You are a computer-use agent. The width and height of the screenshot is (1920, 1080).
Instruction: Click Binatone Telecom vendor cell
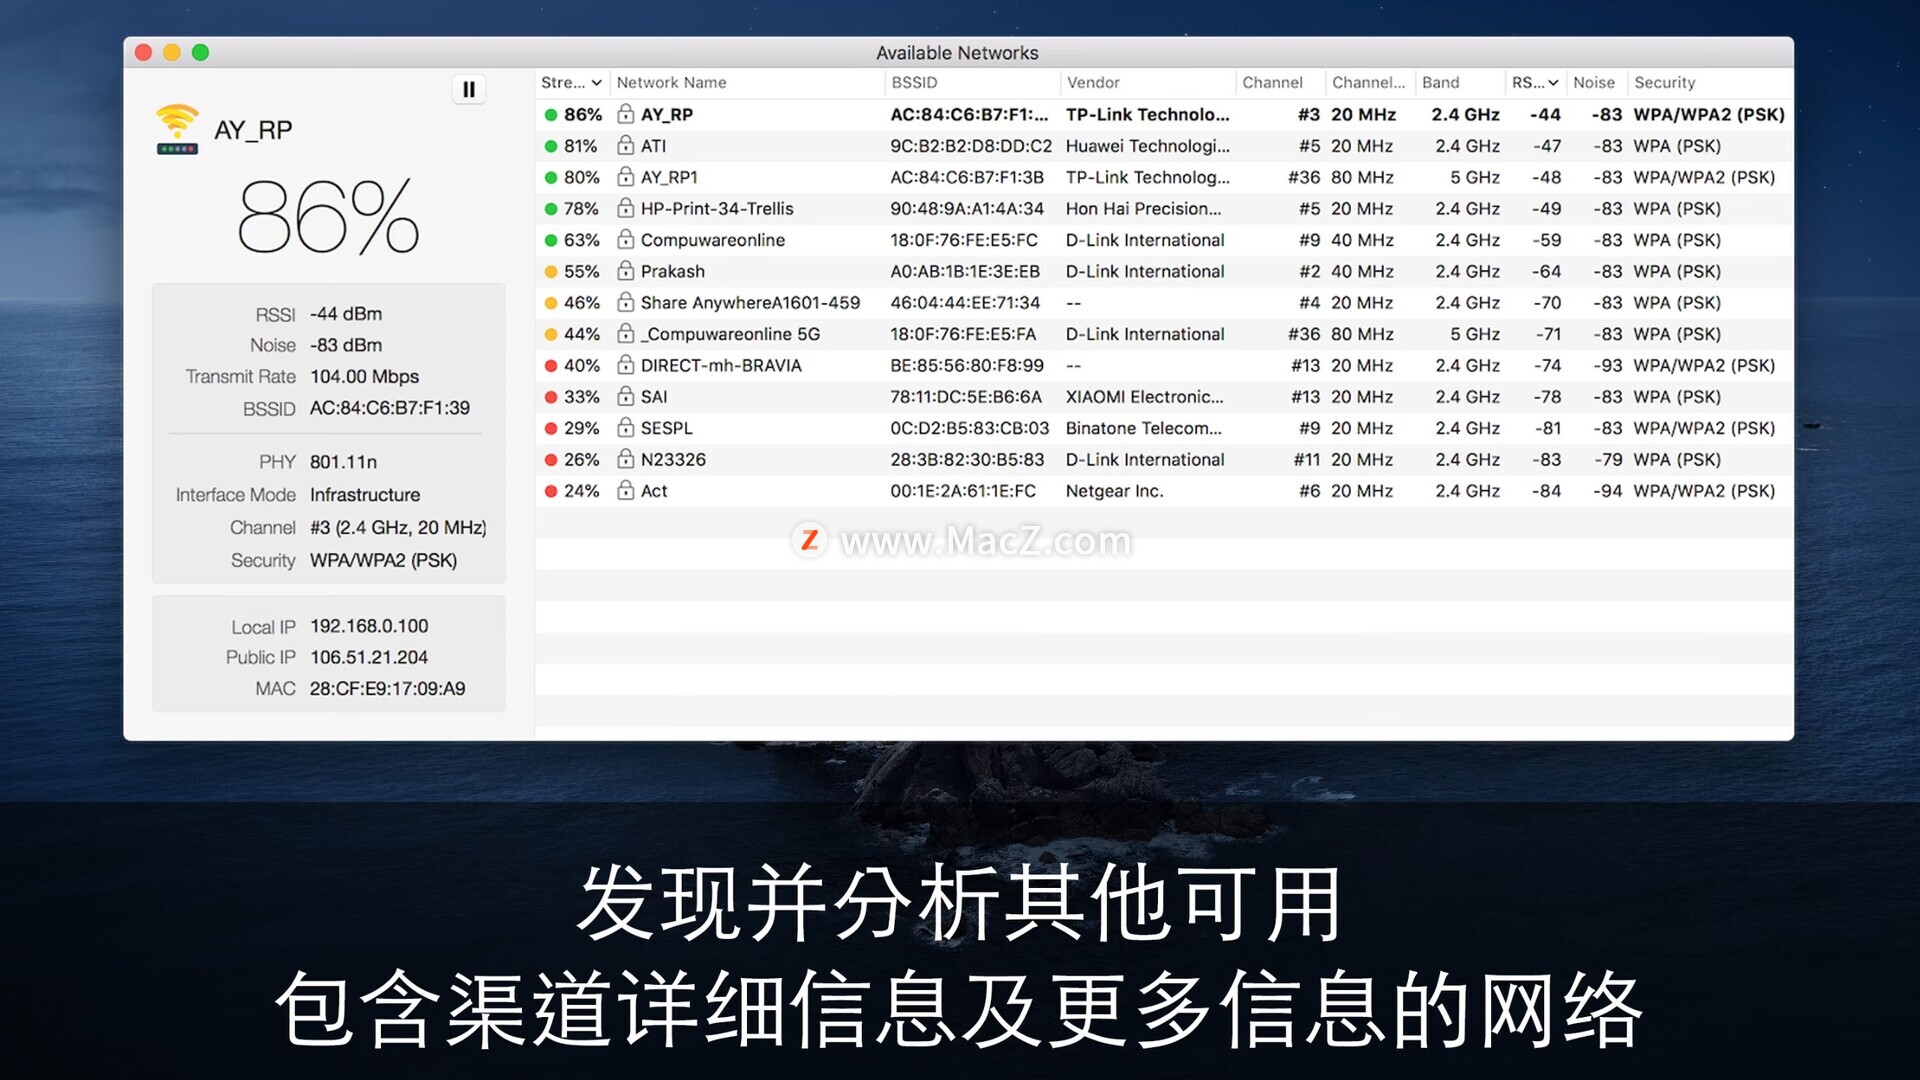click(x=1143, y=428)
